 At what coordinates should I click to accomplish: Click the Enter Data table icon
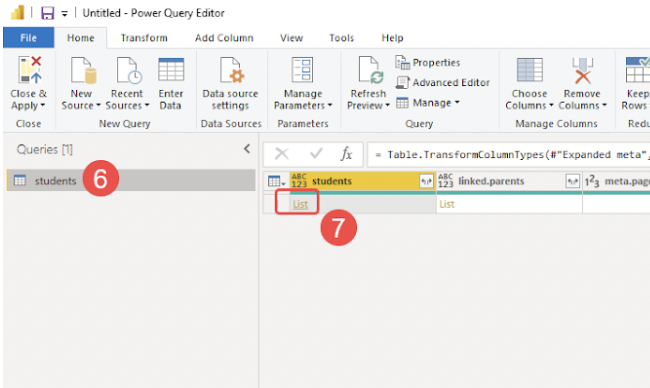point(171,70)
